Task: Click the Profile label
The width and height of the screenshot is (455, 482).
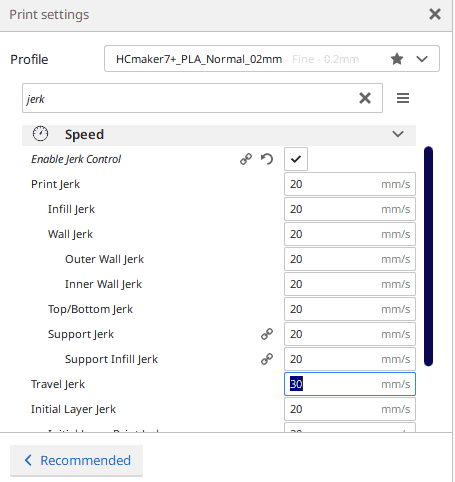Action: point(29,60)
